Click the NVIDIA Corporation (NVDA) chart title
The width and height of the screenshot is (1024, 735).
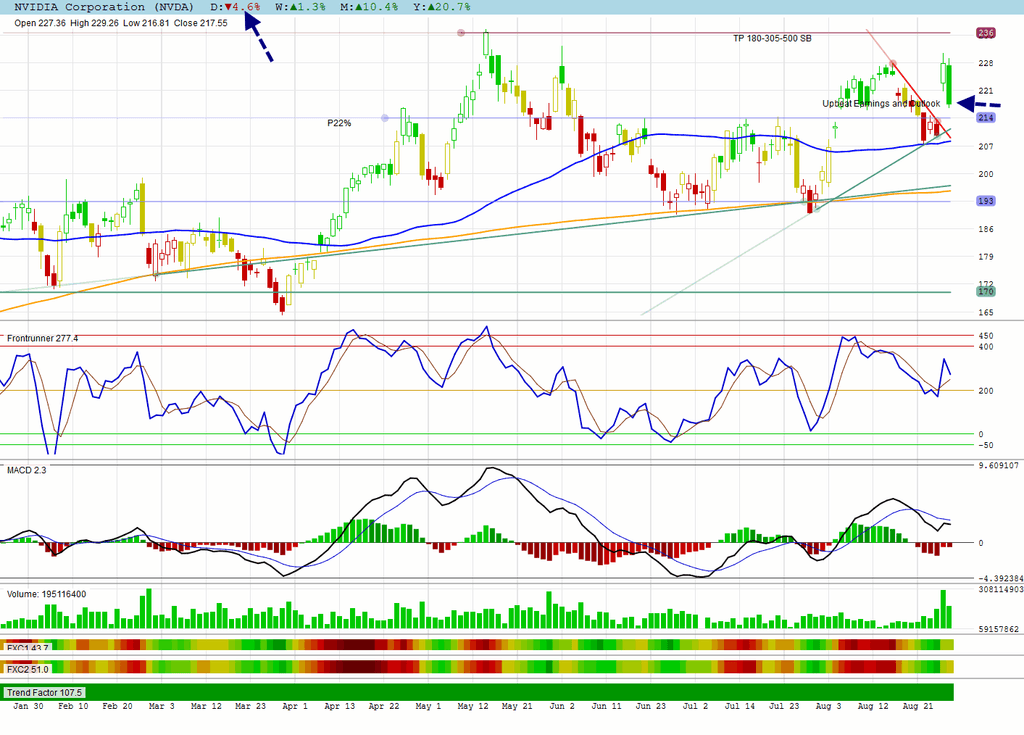(x=104, y=7)
